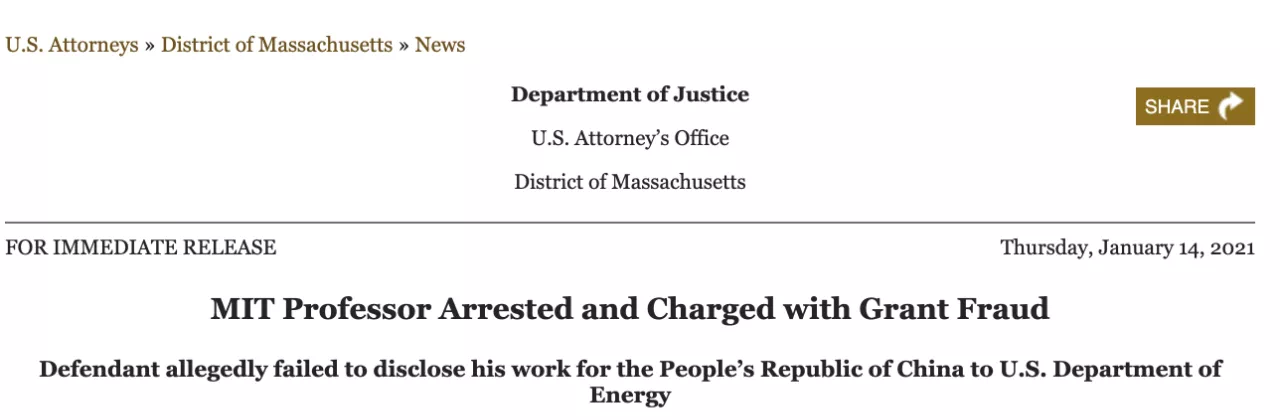This screenshot has width=1280, height=420.
Task: Select the U.S. Attorney's Office line
Action: pyautogui.click(x=630, y=138)
